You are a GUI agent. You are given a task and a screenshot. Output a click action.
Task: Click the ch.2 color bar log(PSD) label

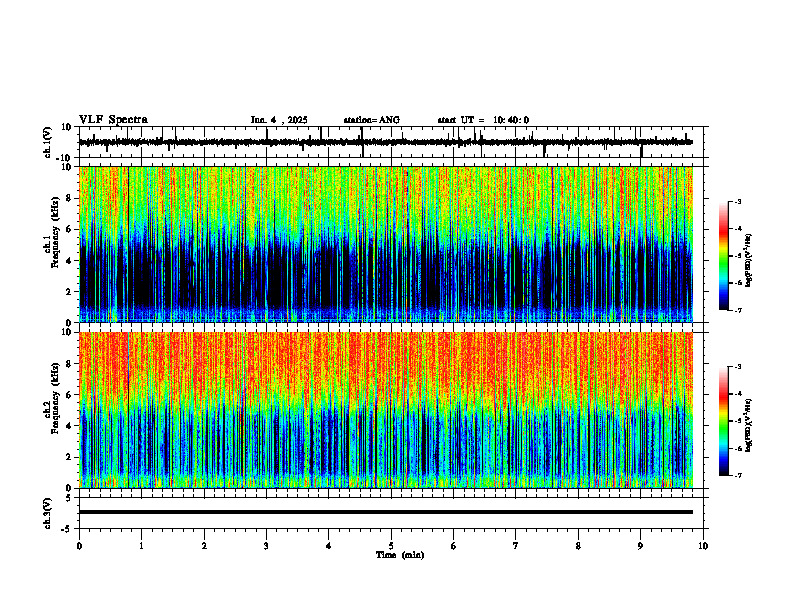click(x=749, y=426)
